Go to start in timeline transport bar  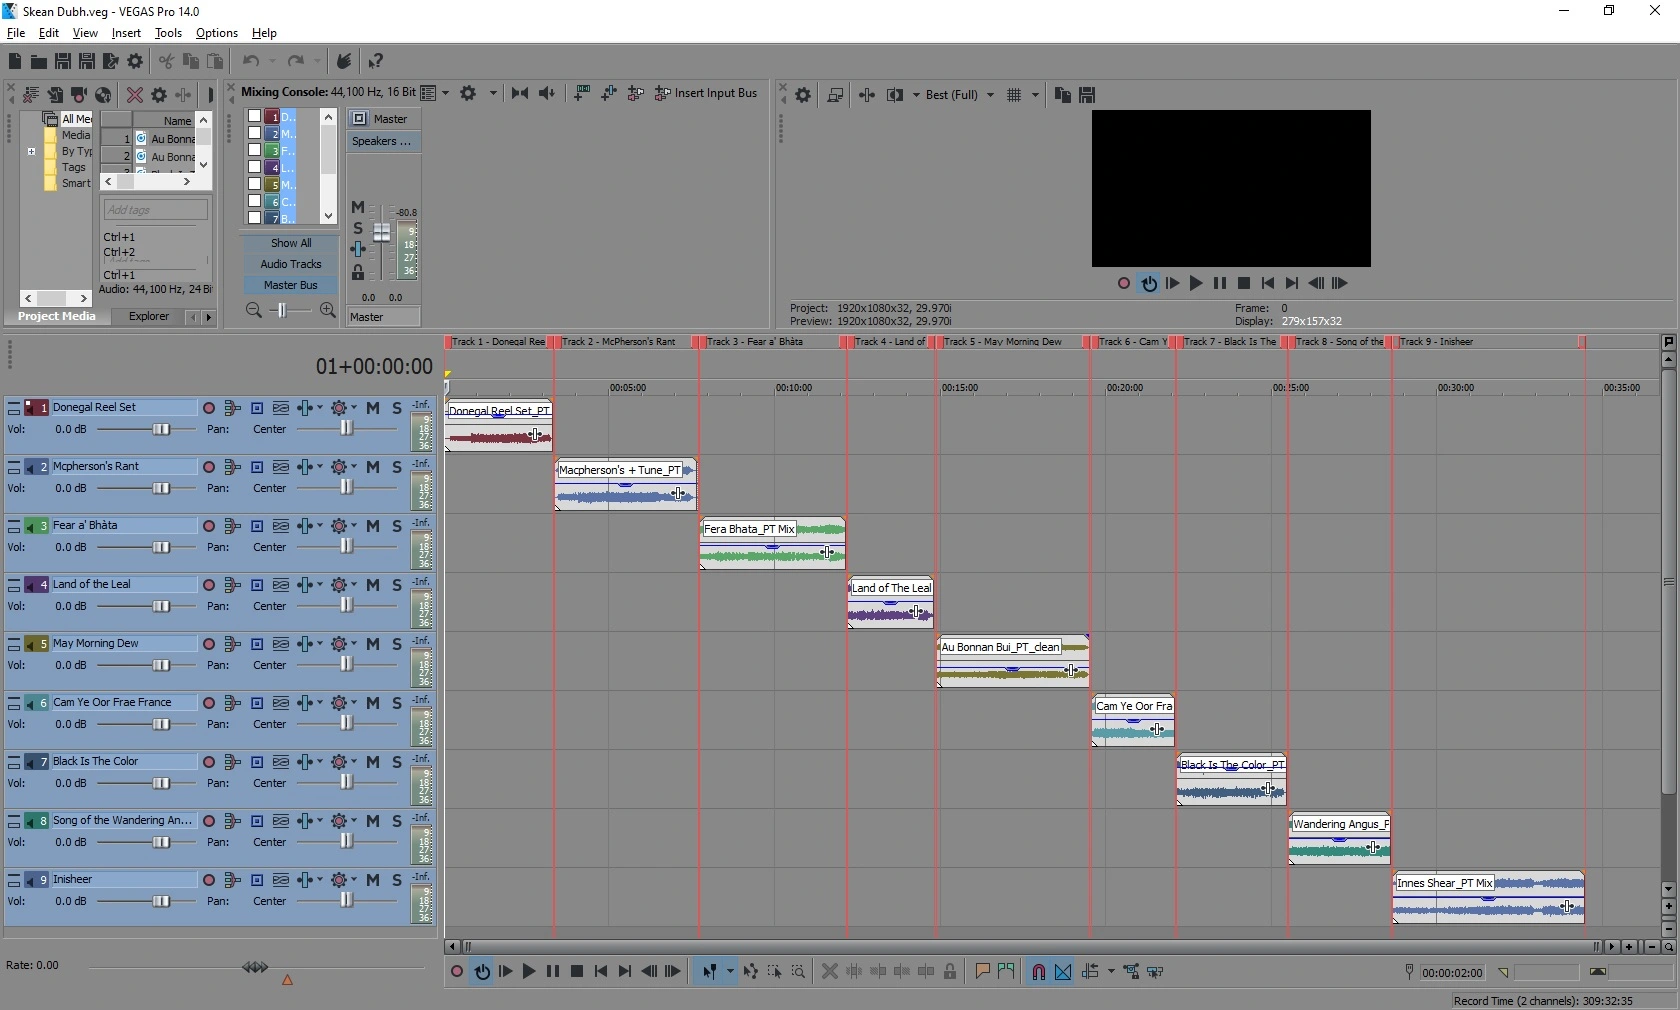(601, 972)
